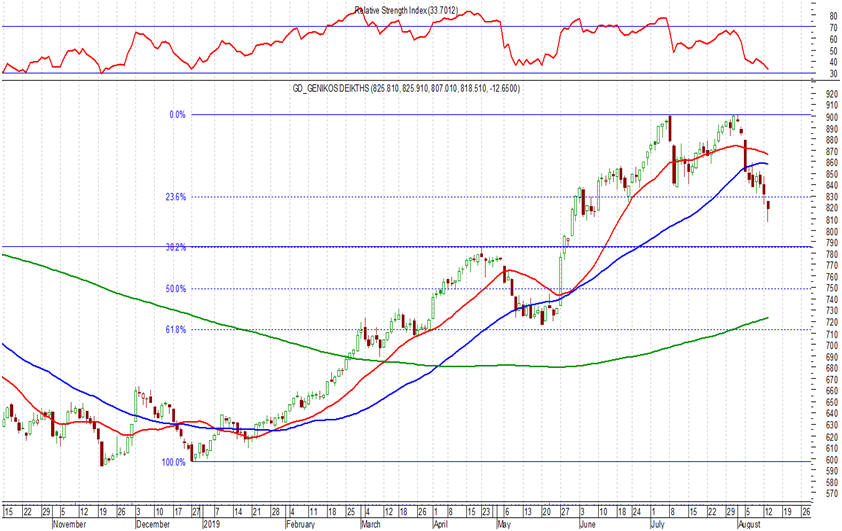Click the 600 price axis value

[832, 460]
